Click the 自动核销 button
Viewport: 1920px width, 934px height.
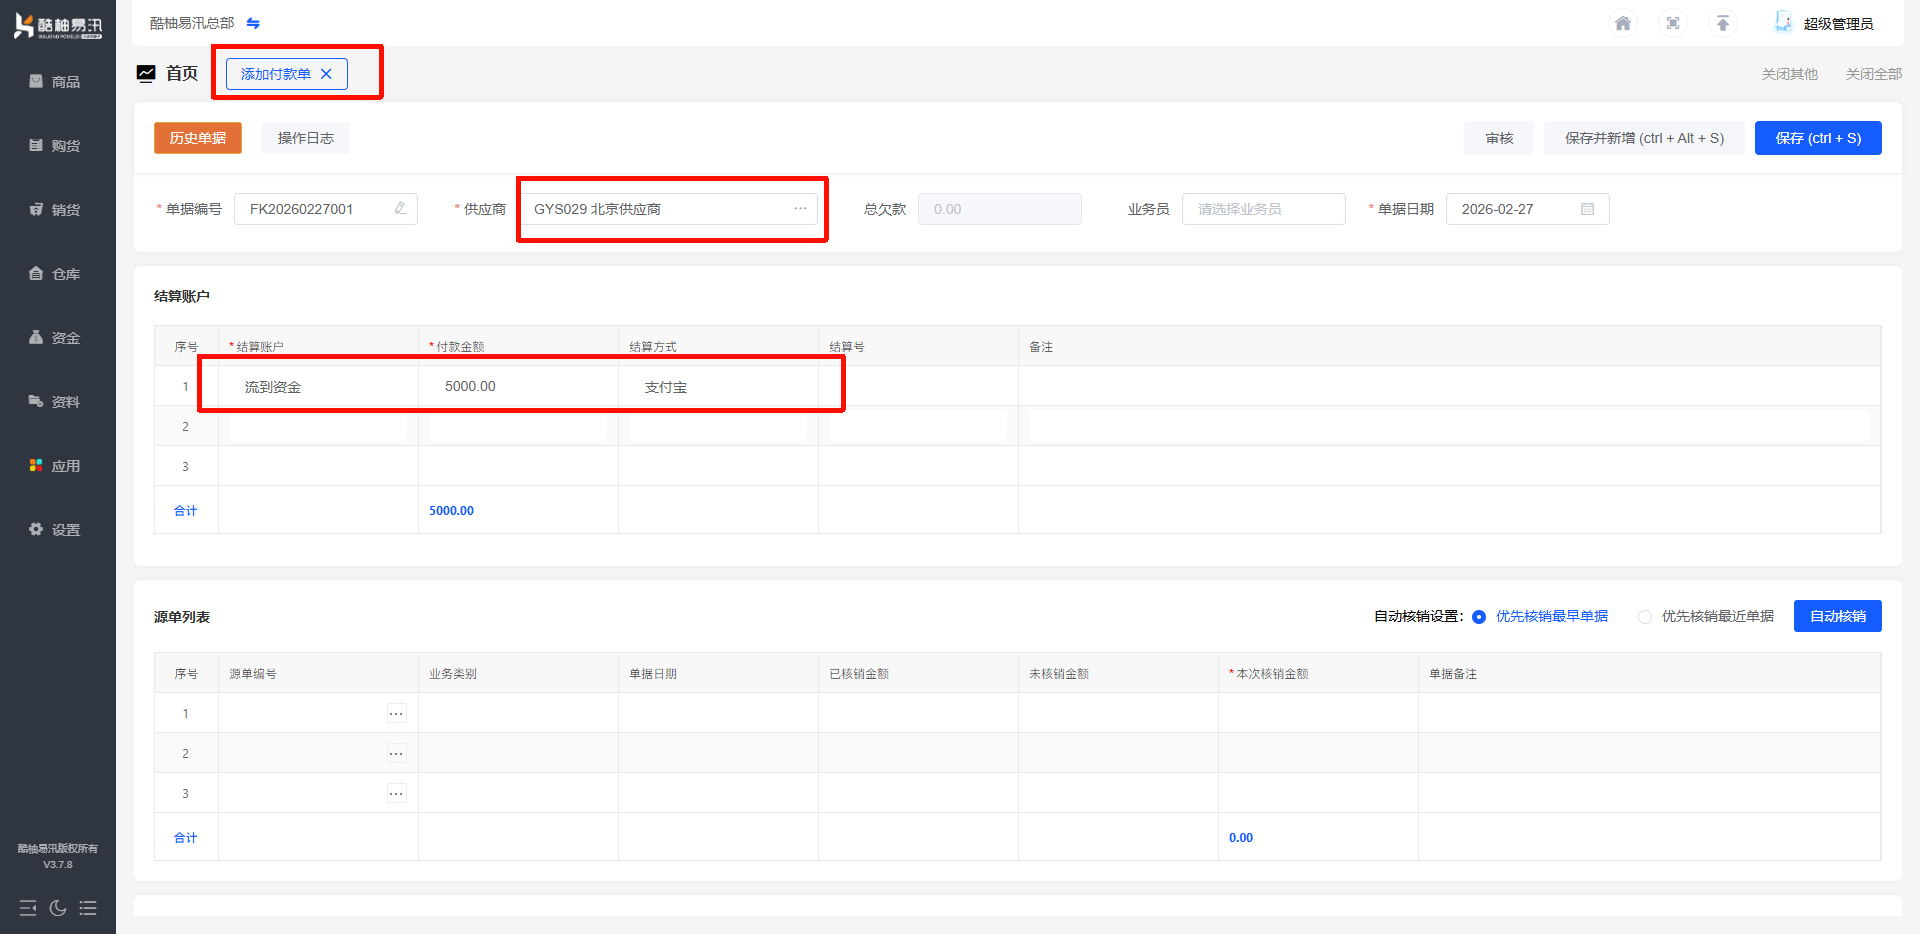click(1837, 616)
